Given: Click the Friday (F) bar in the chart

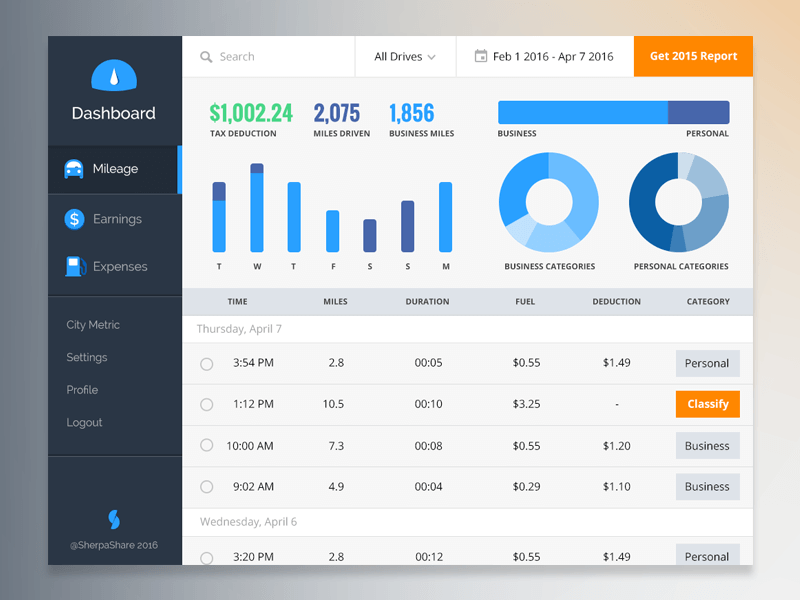Looking at the screenshot, I should [333, 231].
